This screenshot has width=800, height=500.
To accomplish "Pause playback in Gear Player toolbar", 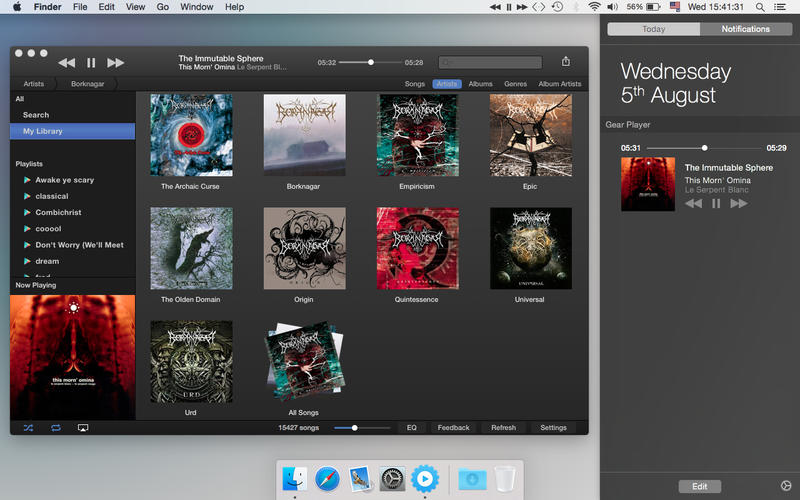I will pos(91,63).
